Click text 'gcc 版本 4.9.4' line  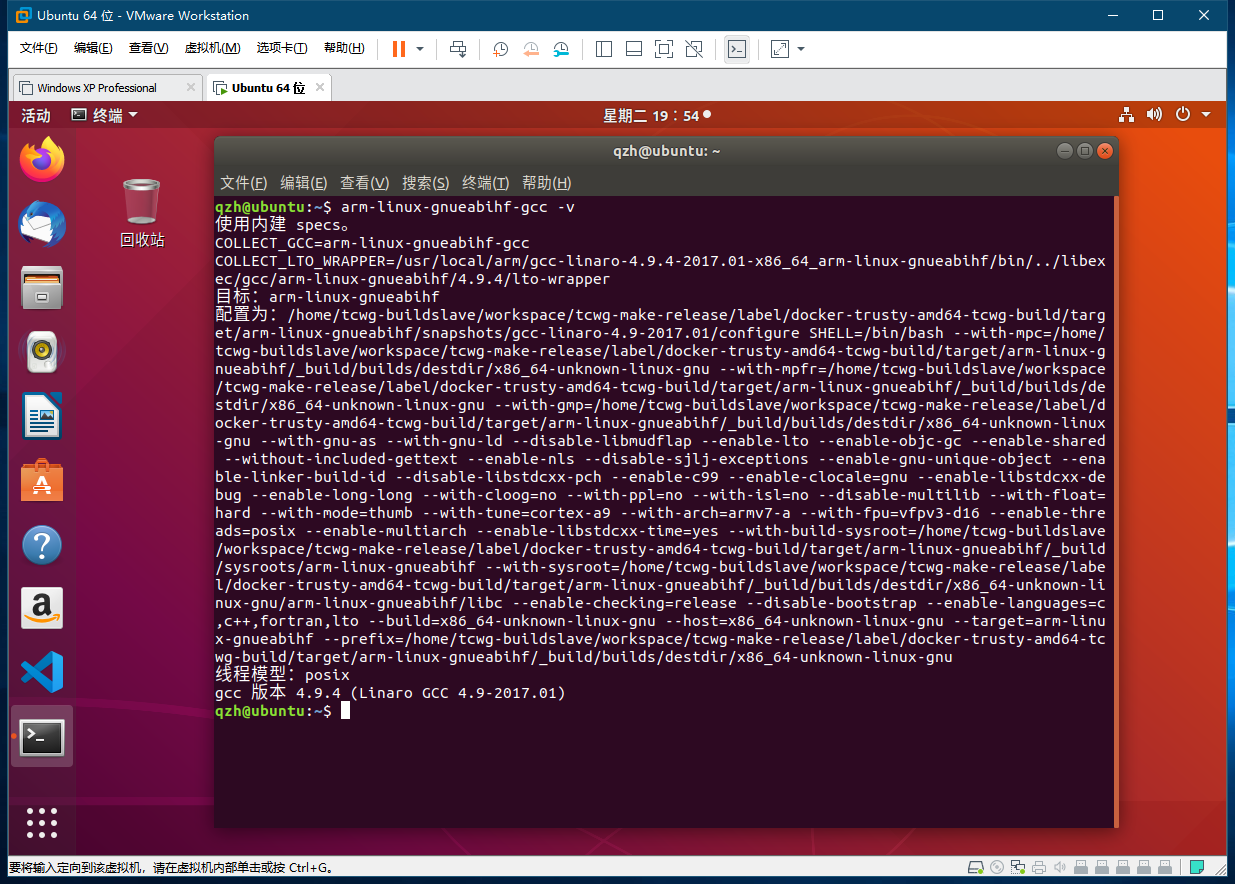coord(390,692)
